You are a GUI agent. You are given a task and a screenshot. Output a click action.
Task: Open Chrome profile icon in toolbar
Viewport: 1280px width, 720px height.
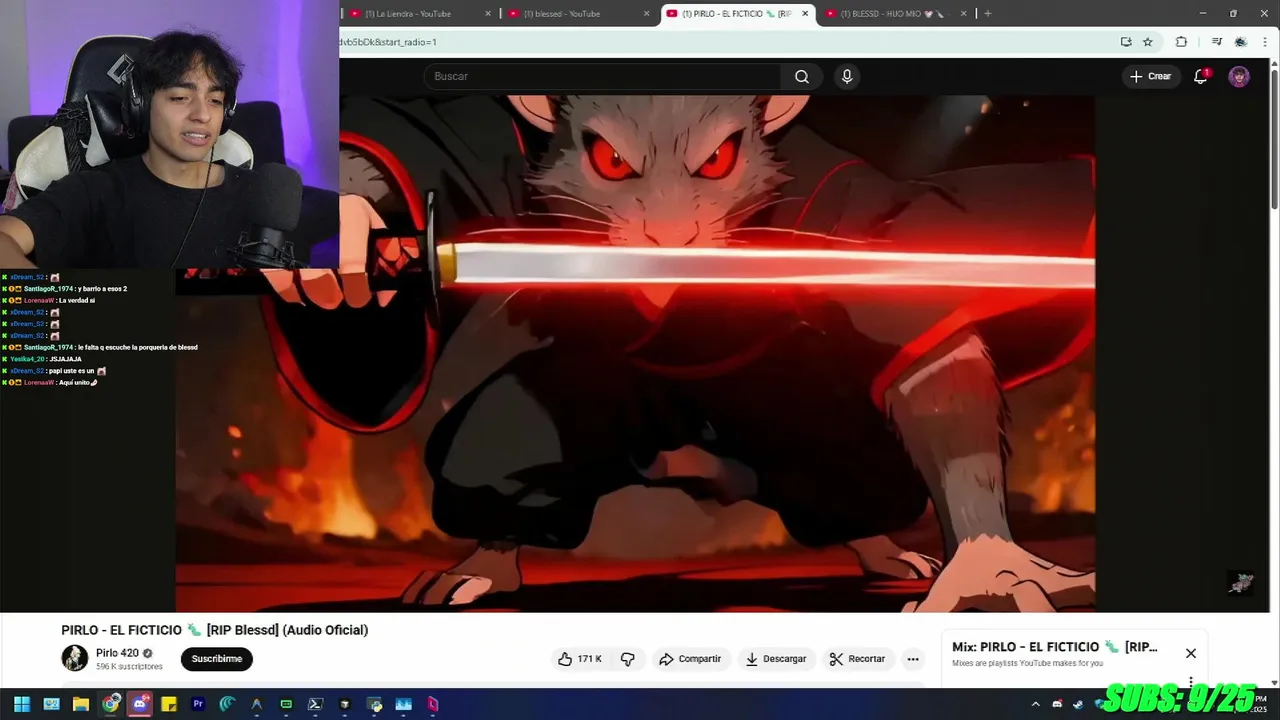click(x=1241, y=42)
